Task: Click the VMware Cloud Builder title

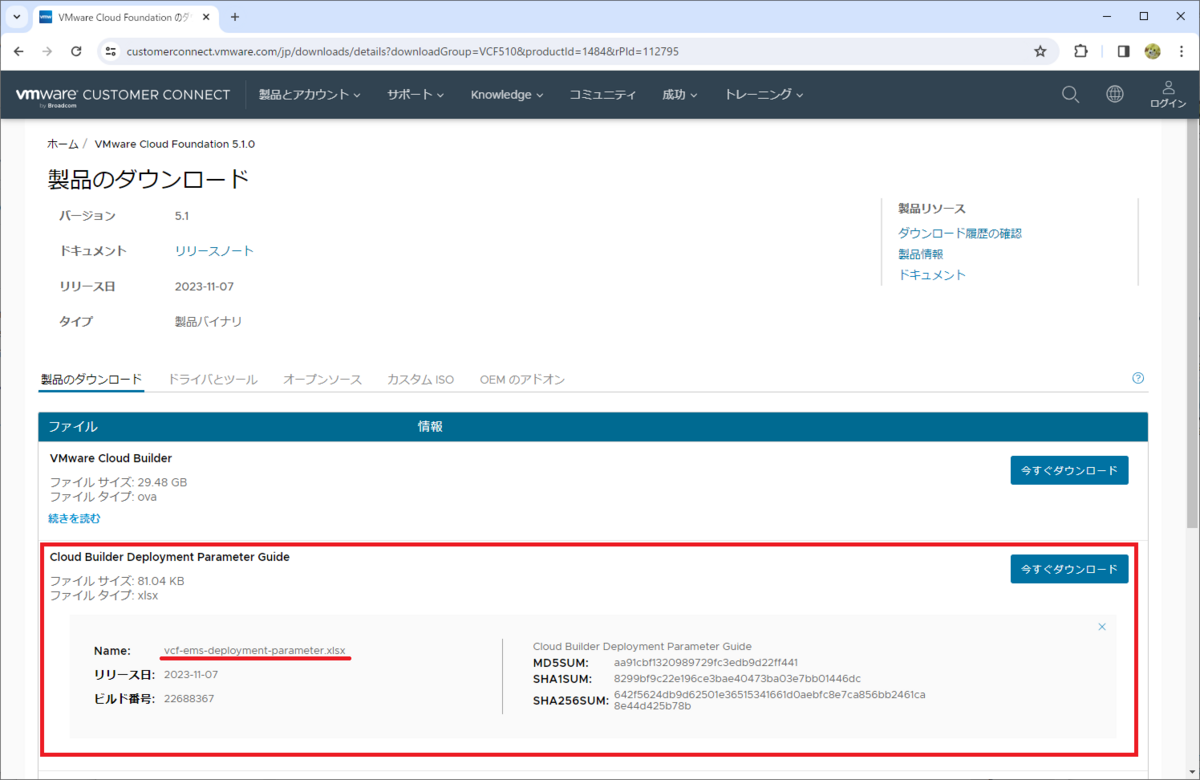Action: click(111, 458)
